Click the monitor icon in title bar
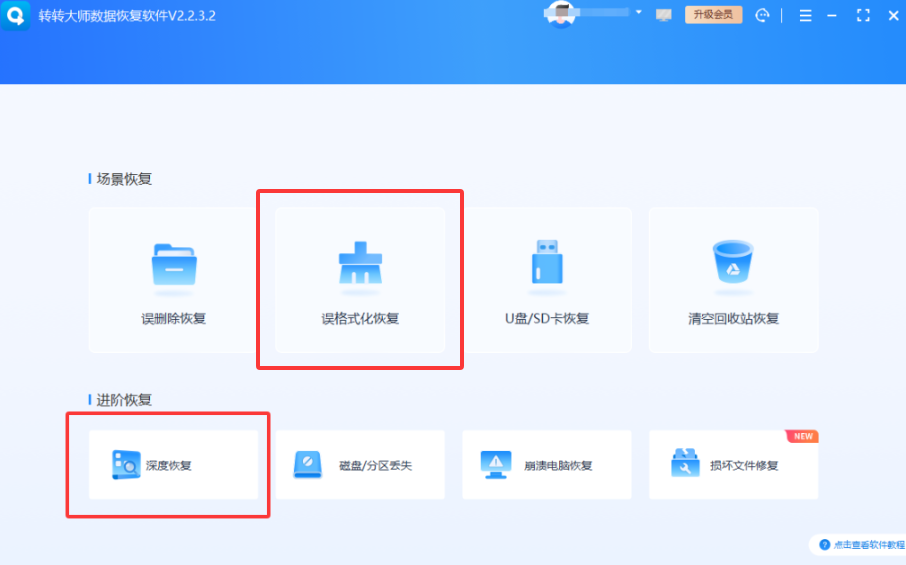Viewport: 906px width, 565px height. point(663,16)
